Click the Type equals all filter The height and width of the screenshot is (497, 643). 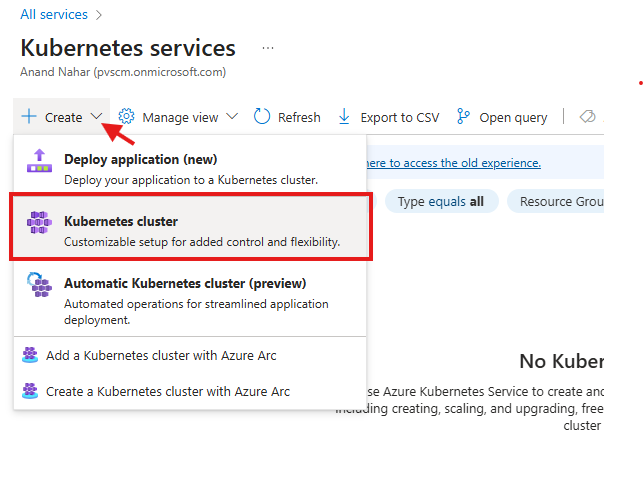(x=442, y=201)
